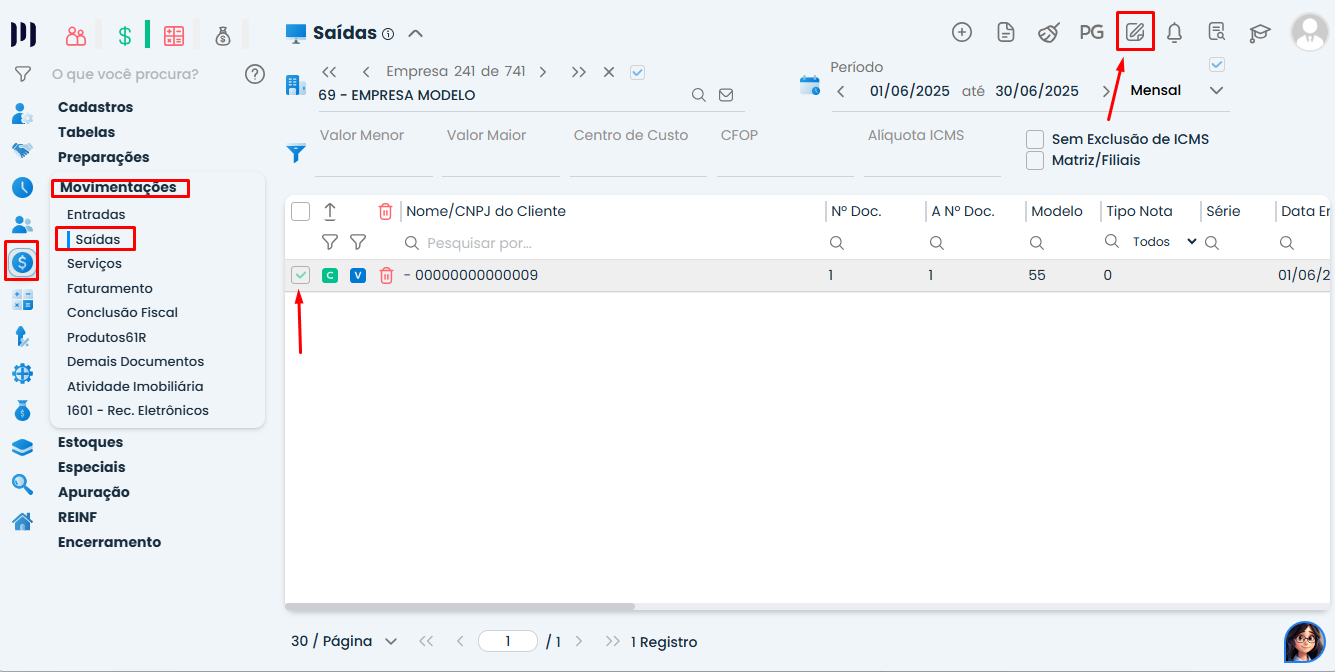Click the envelope icon beside company name
The height and width of the screenshot is (672, 1335).
(726, 95)
